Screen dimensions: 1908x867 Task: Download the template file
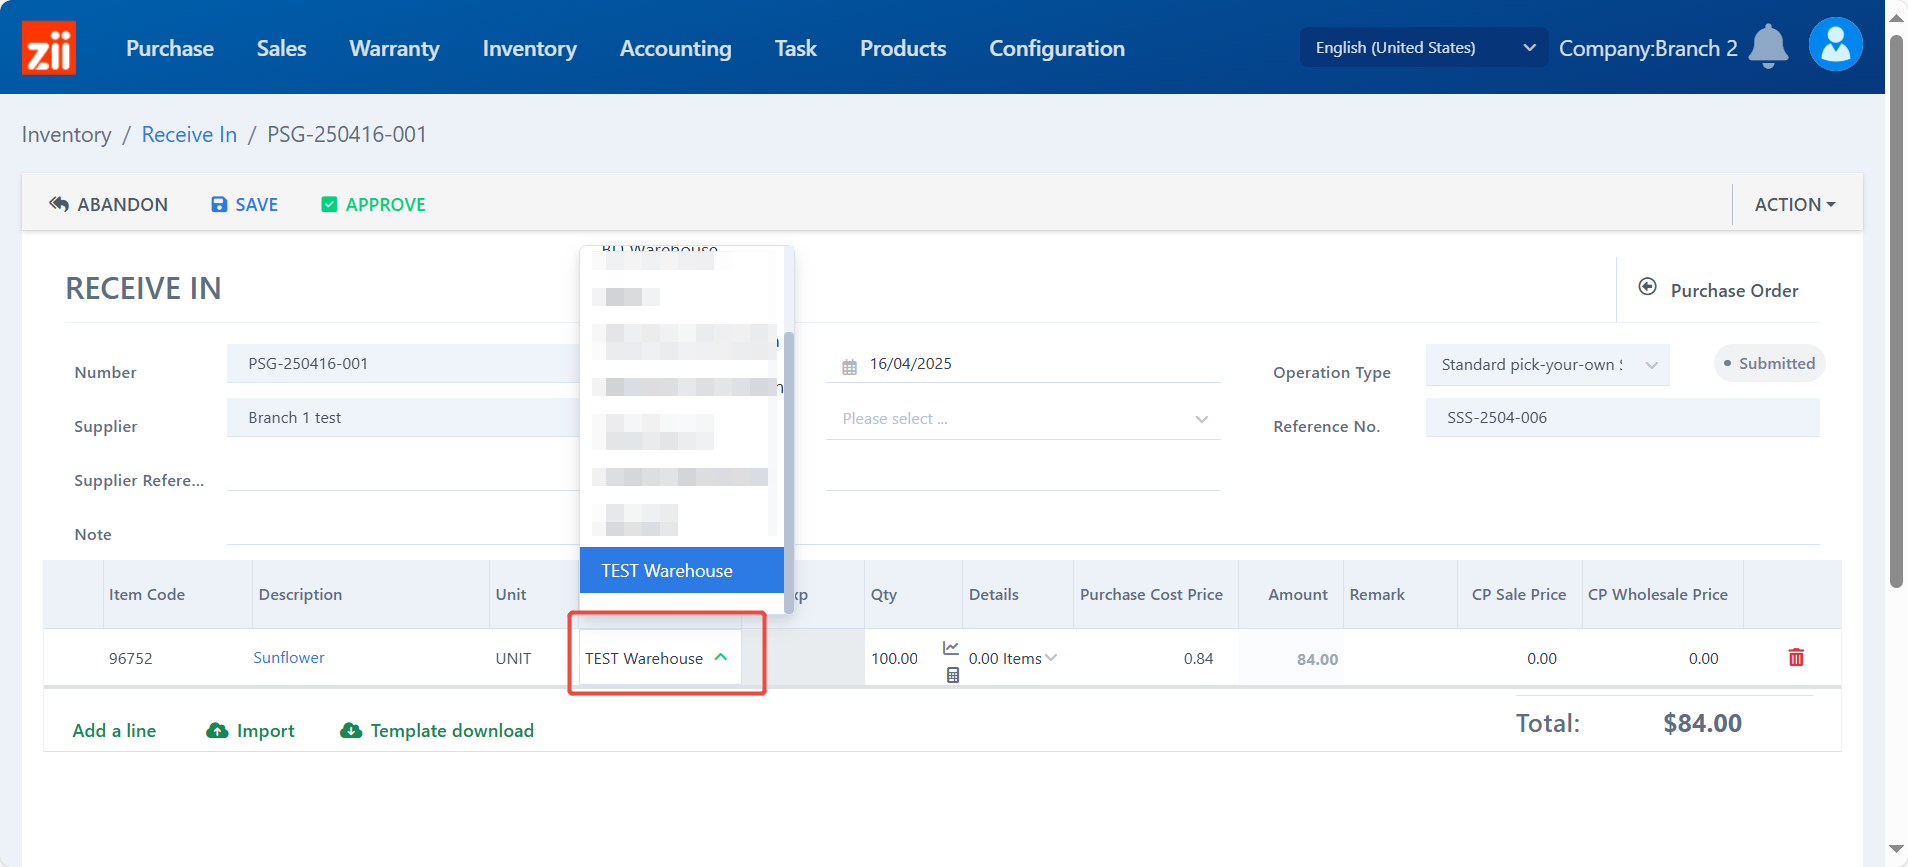click(437, 731)
